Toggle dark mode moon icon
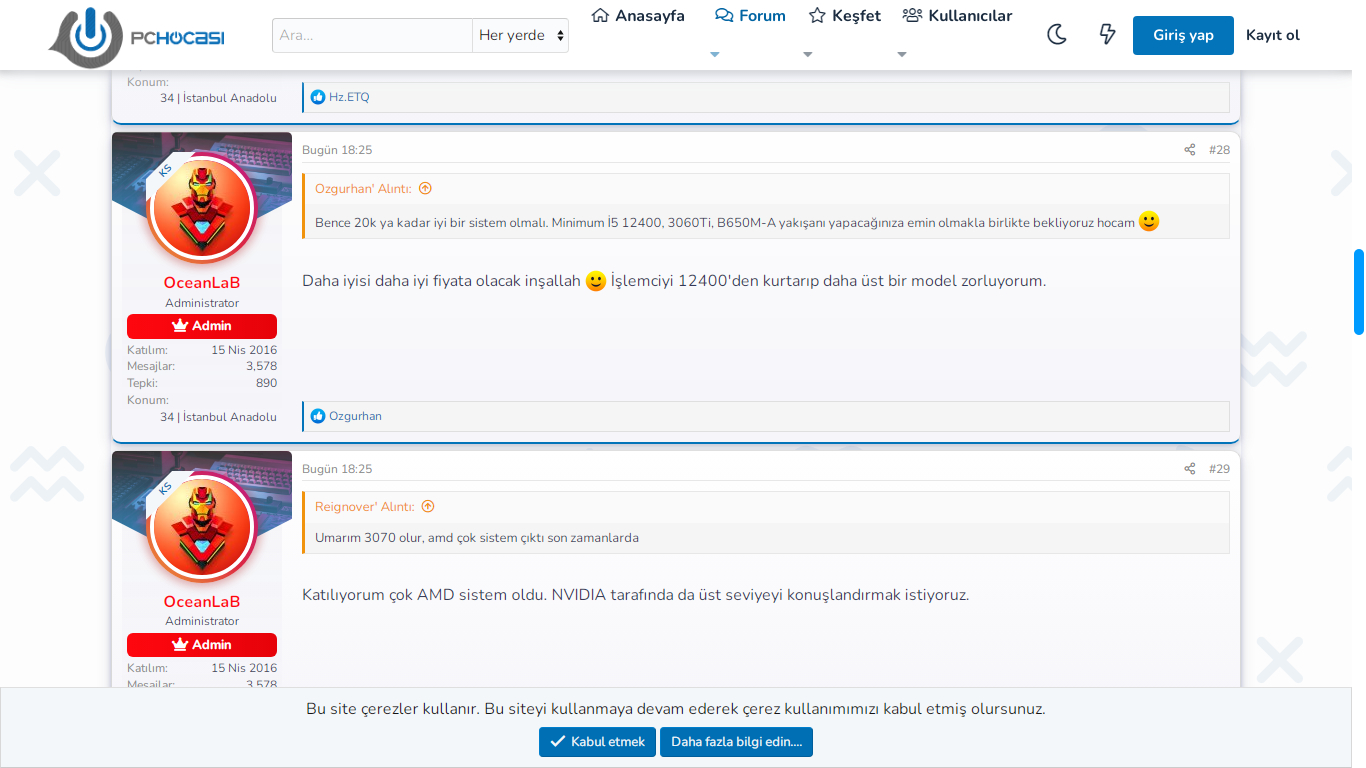This screenshot has width=1366, height=768. (1057, 35)
